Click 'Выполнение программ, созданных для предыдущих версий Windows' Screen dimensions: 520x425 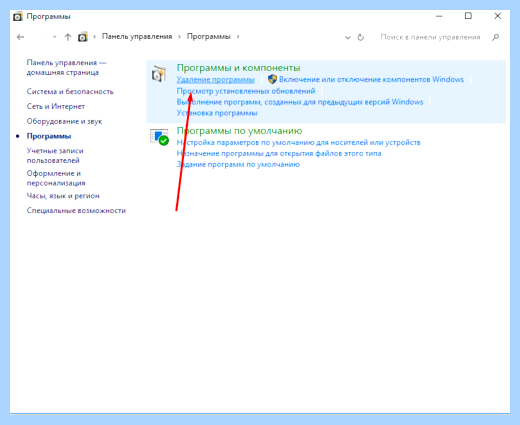coord(300,102)
